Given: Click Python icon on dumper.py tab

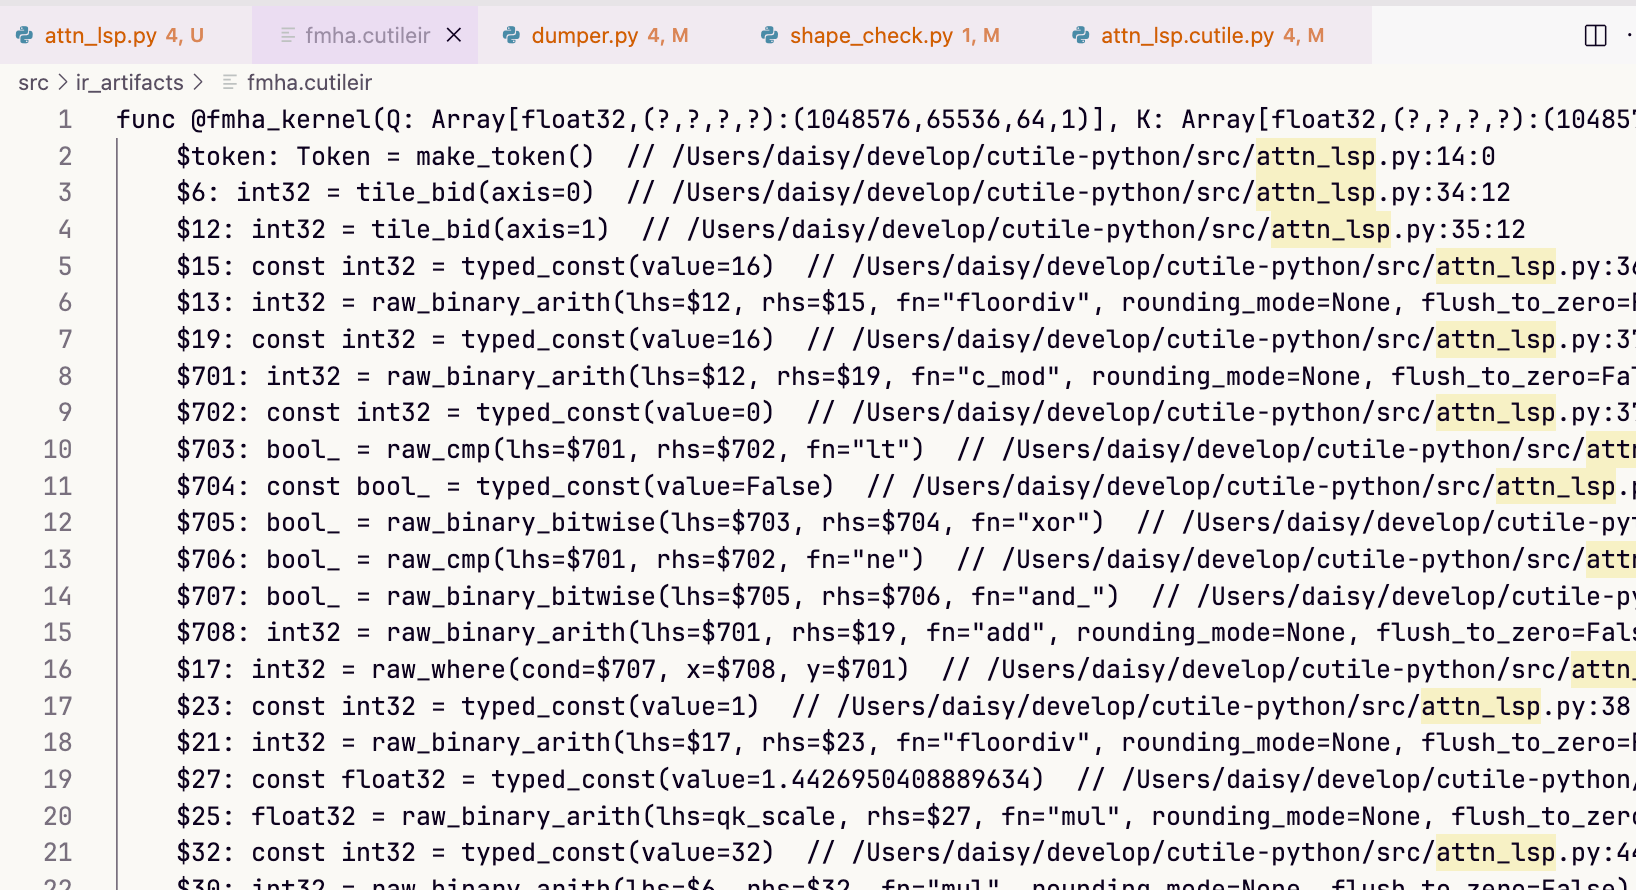Looking at the screenshot, I should point(511,35).
